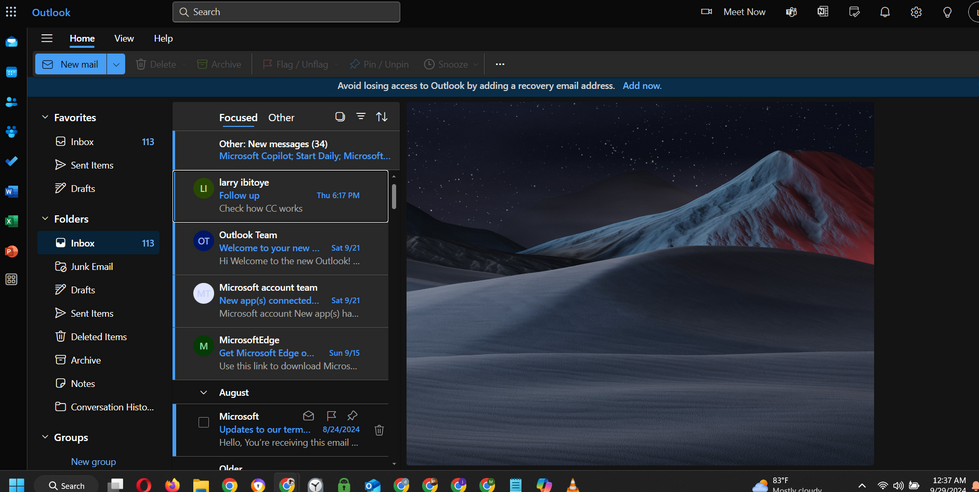This screenshot has height=492, width=979.
Task: Click New group link
Action: [93, 462]
